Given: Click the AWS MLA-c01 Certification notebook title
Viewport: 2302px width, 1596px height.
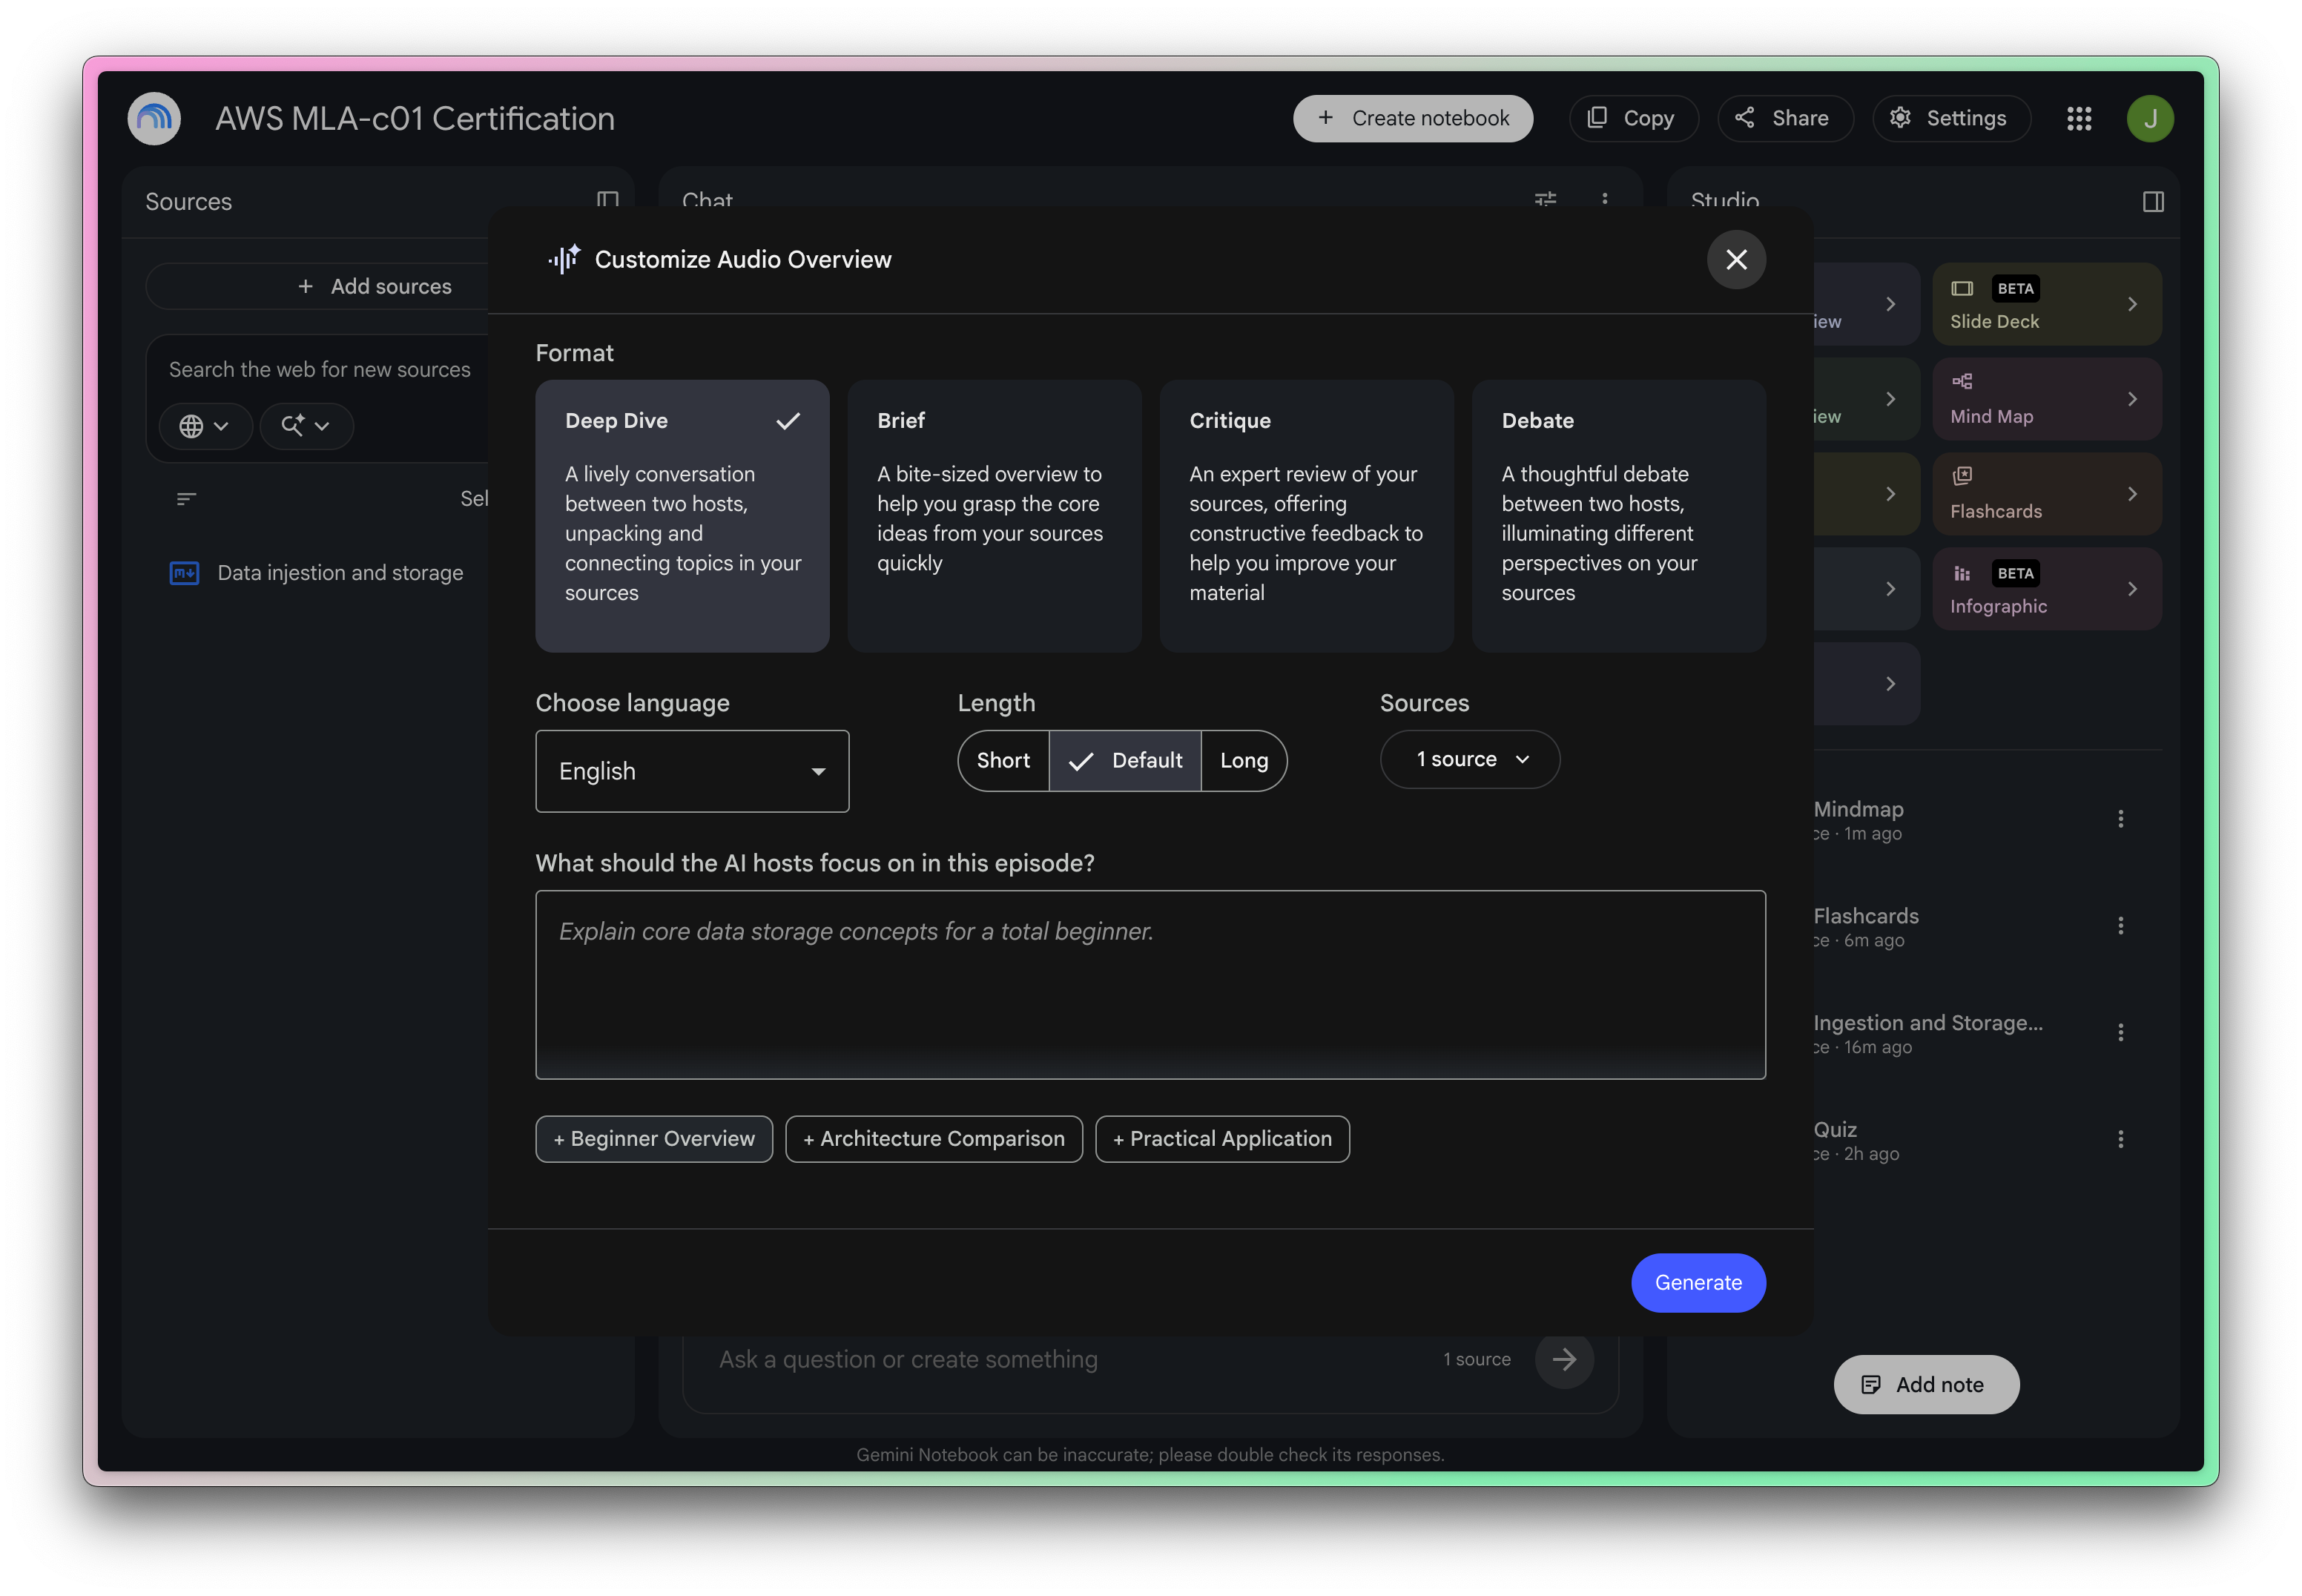Looking at the screenshot, I should click(x=415, y=119).
